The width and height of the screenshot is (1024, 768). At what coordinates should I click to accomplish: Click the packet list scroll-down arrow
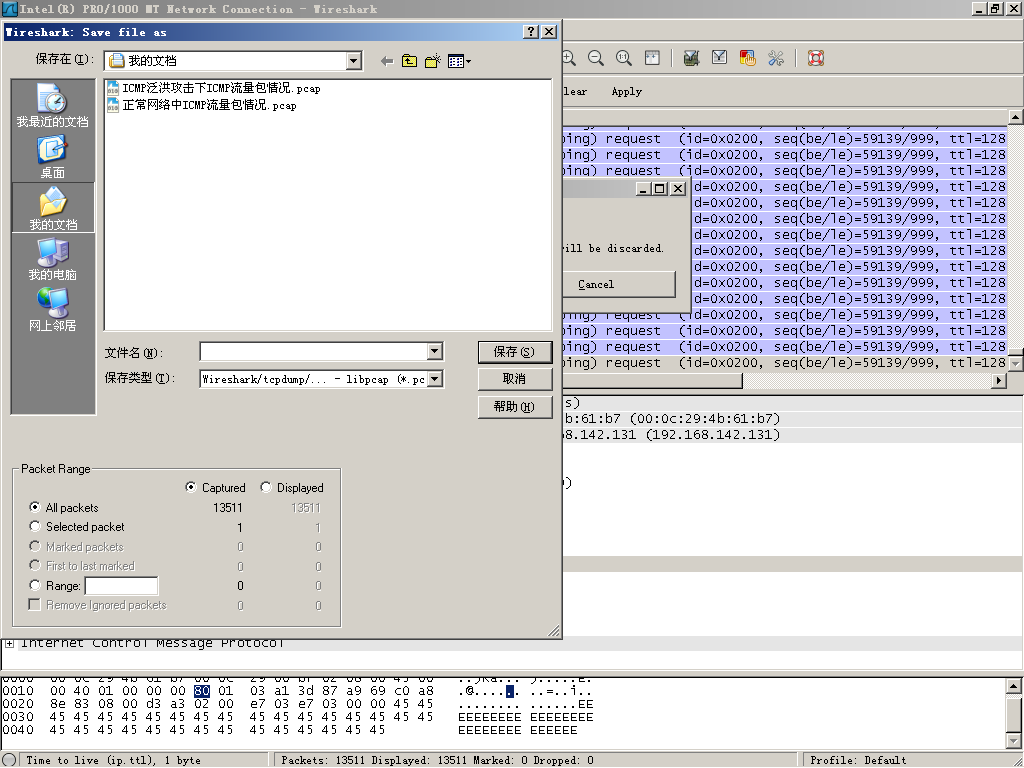tap(1015, 363)
